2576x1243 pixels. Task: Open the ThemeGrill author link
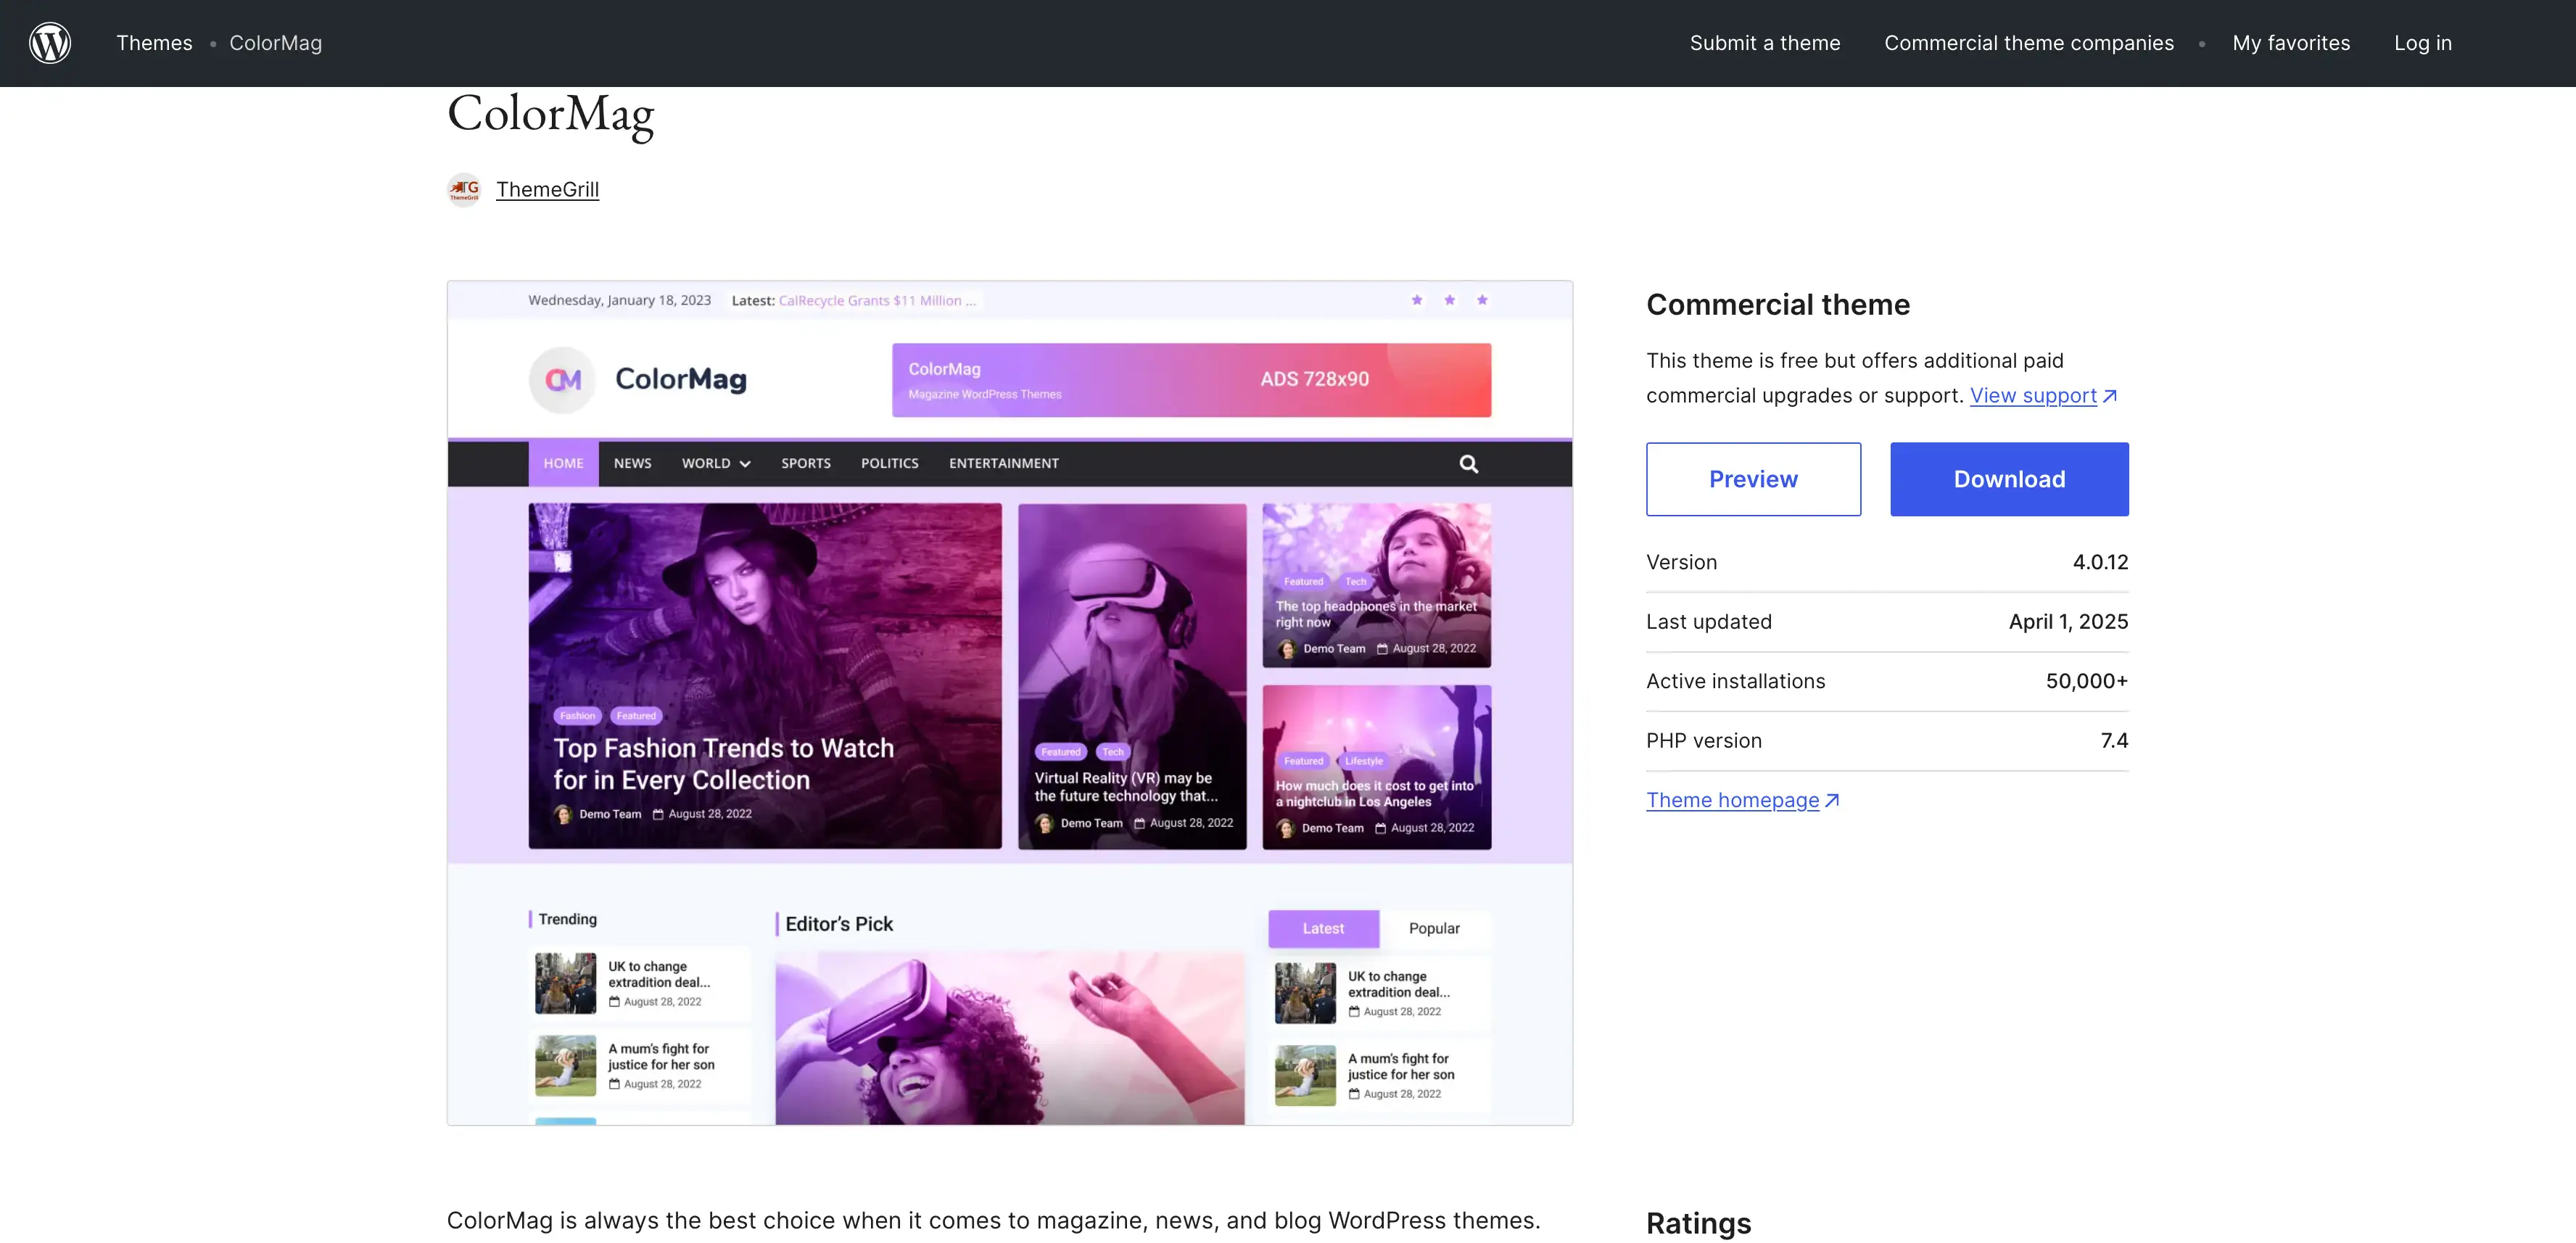547,189
